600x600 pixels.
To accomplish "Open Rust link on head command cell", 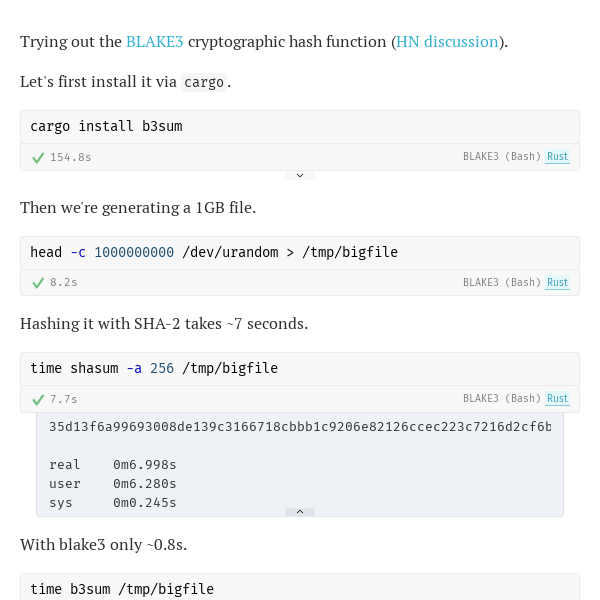I will (557, 282).
